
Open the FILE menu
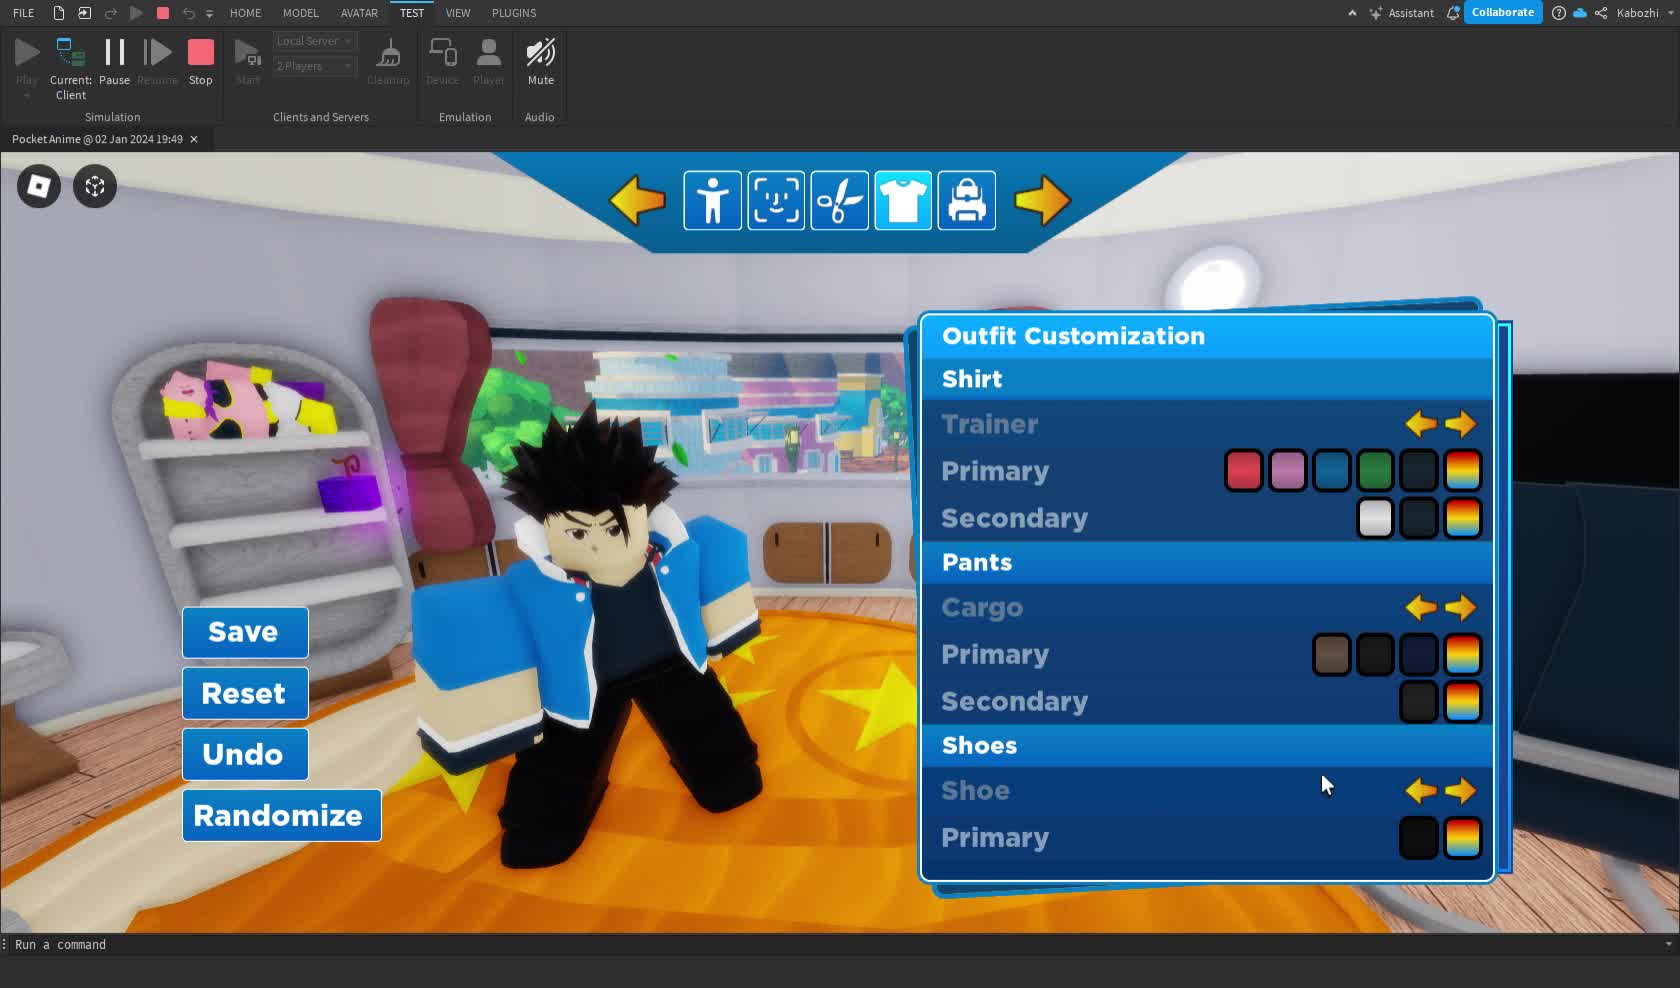[22, 13]
